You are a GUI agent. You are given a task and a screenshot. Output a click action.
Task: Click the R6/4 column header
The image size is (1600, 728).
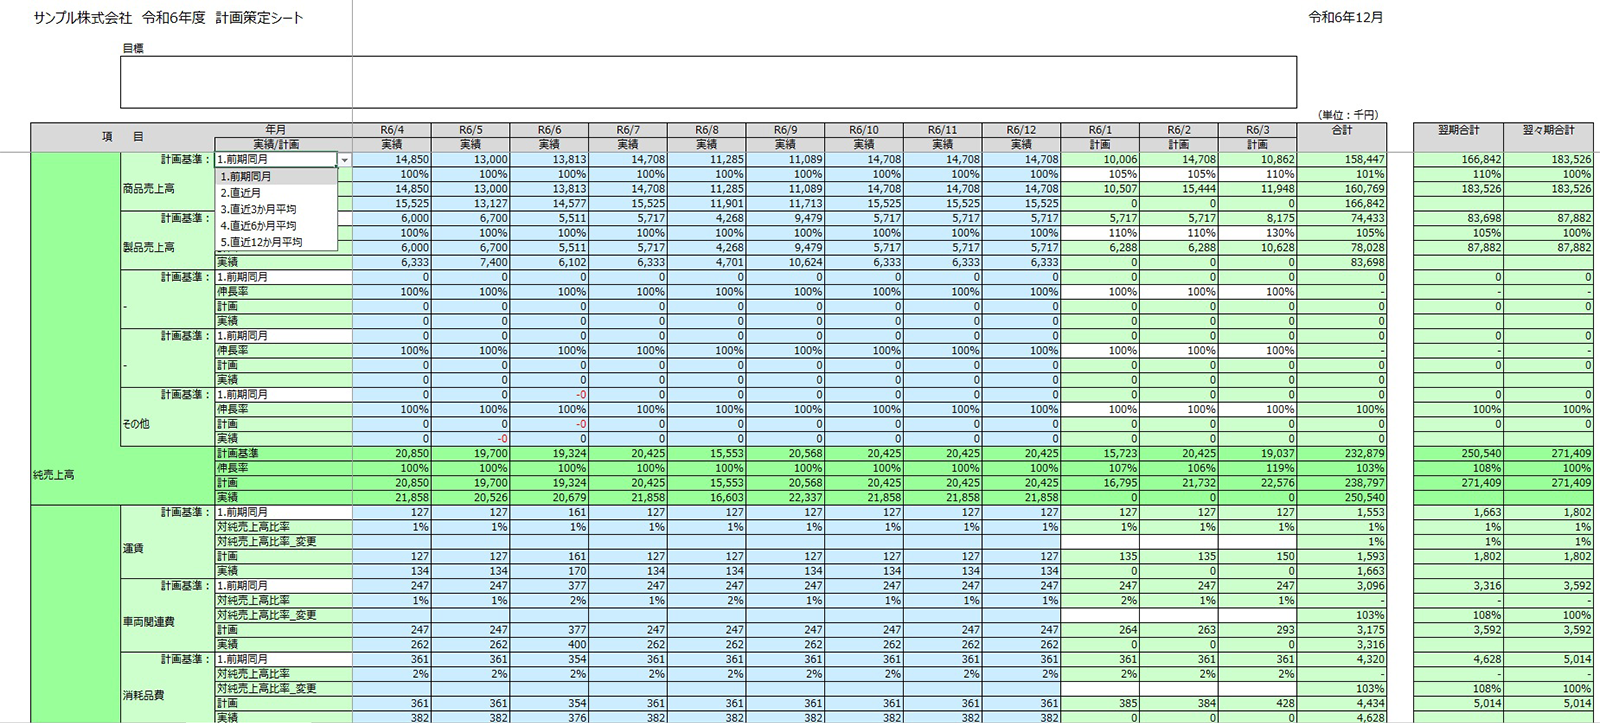click(x=391, y=130)
